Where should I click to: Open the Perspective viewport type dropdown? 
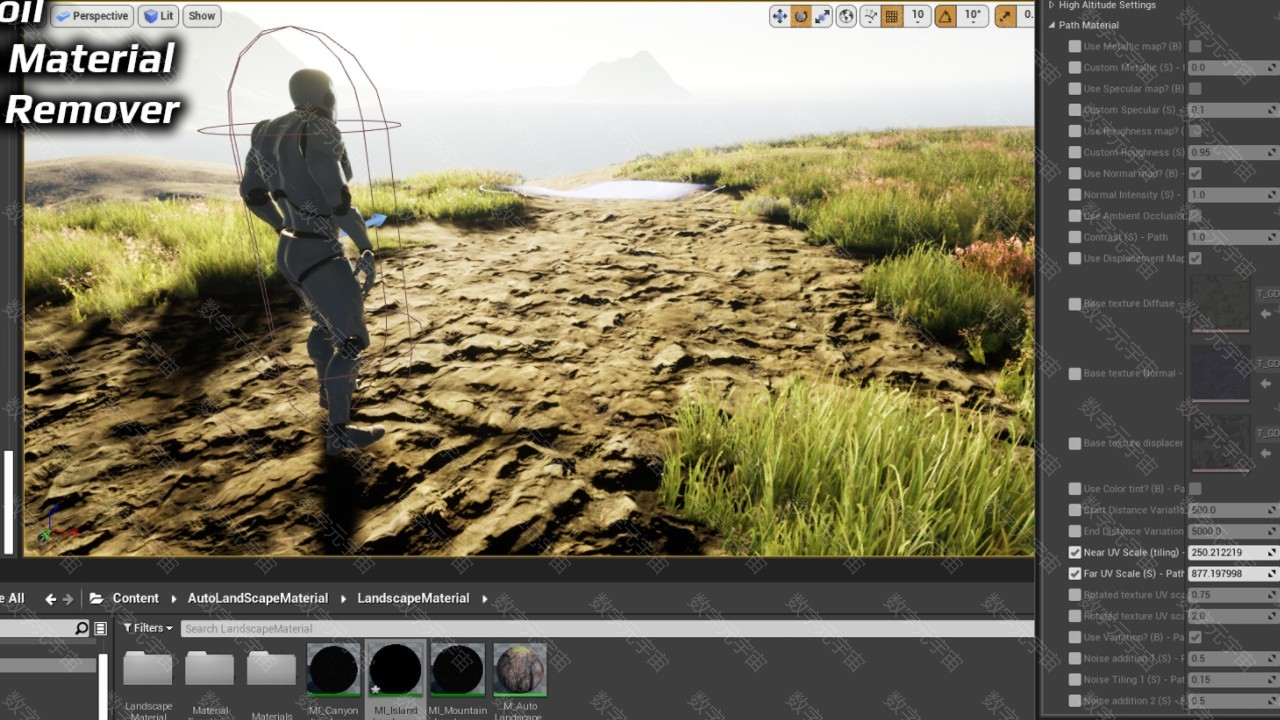click(x=92, y=16)
